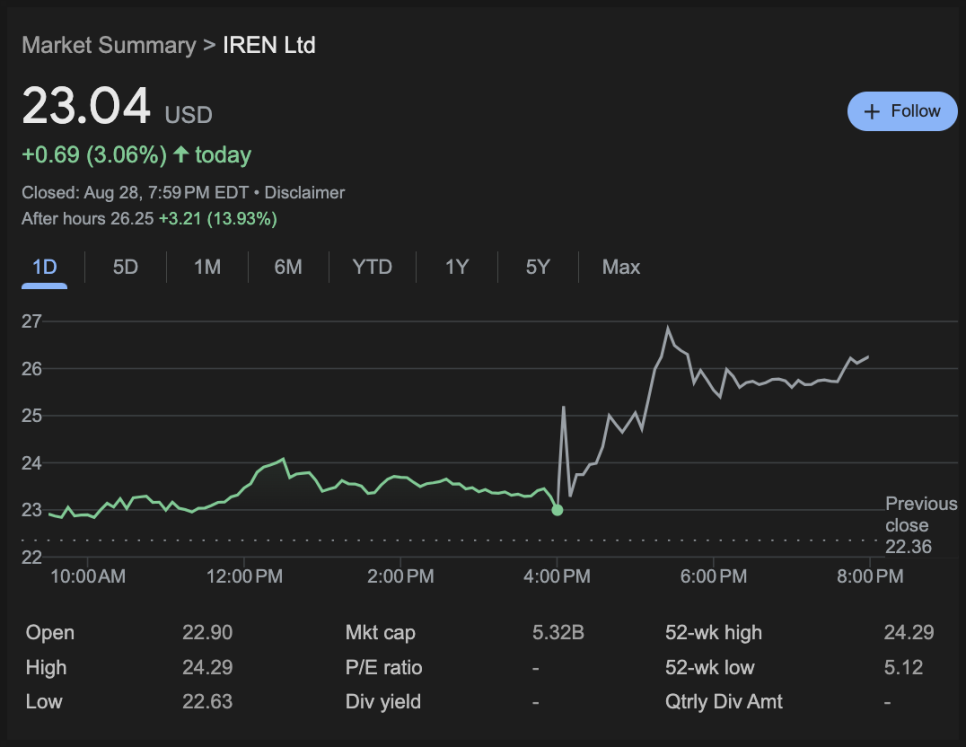This screenshot has height=747, width=966.
Task: Click the plus Follow button
Action: coord(902,111)
